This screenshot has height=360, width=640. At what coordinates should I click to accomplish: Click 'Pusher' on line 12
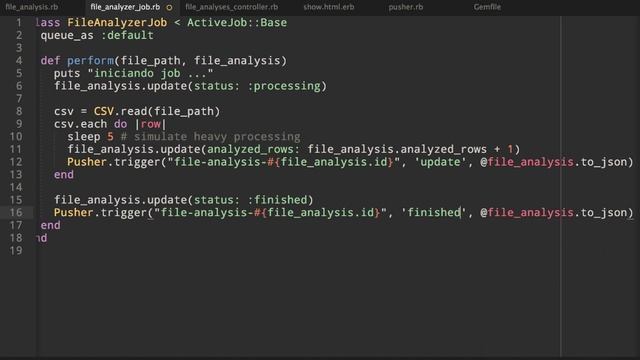click(87, 162)
